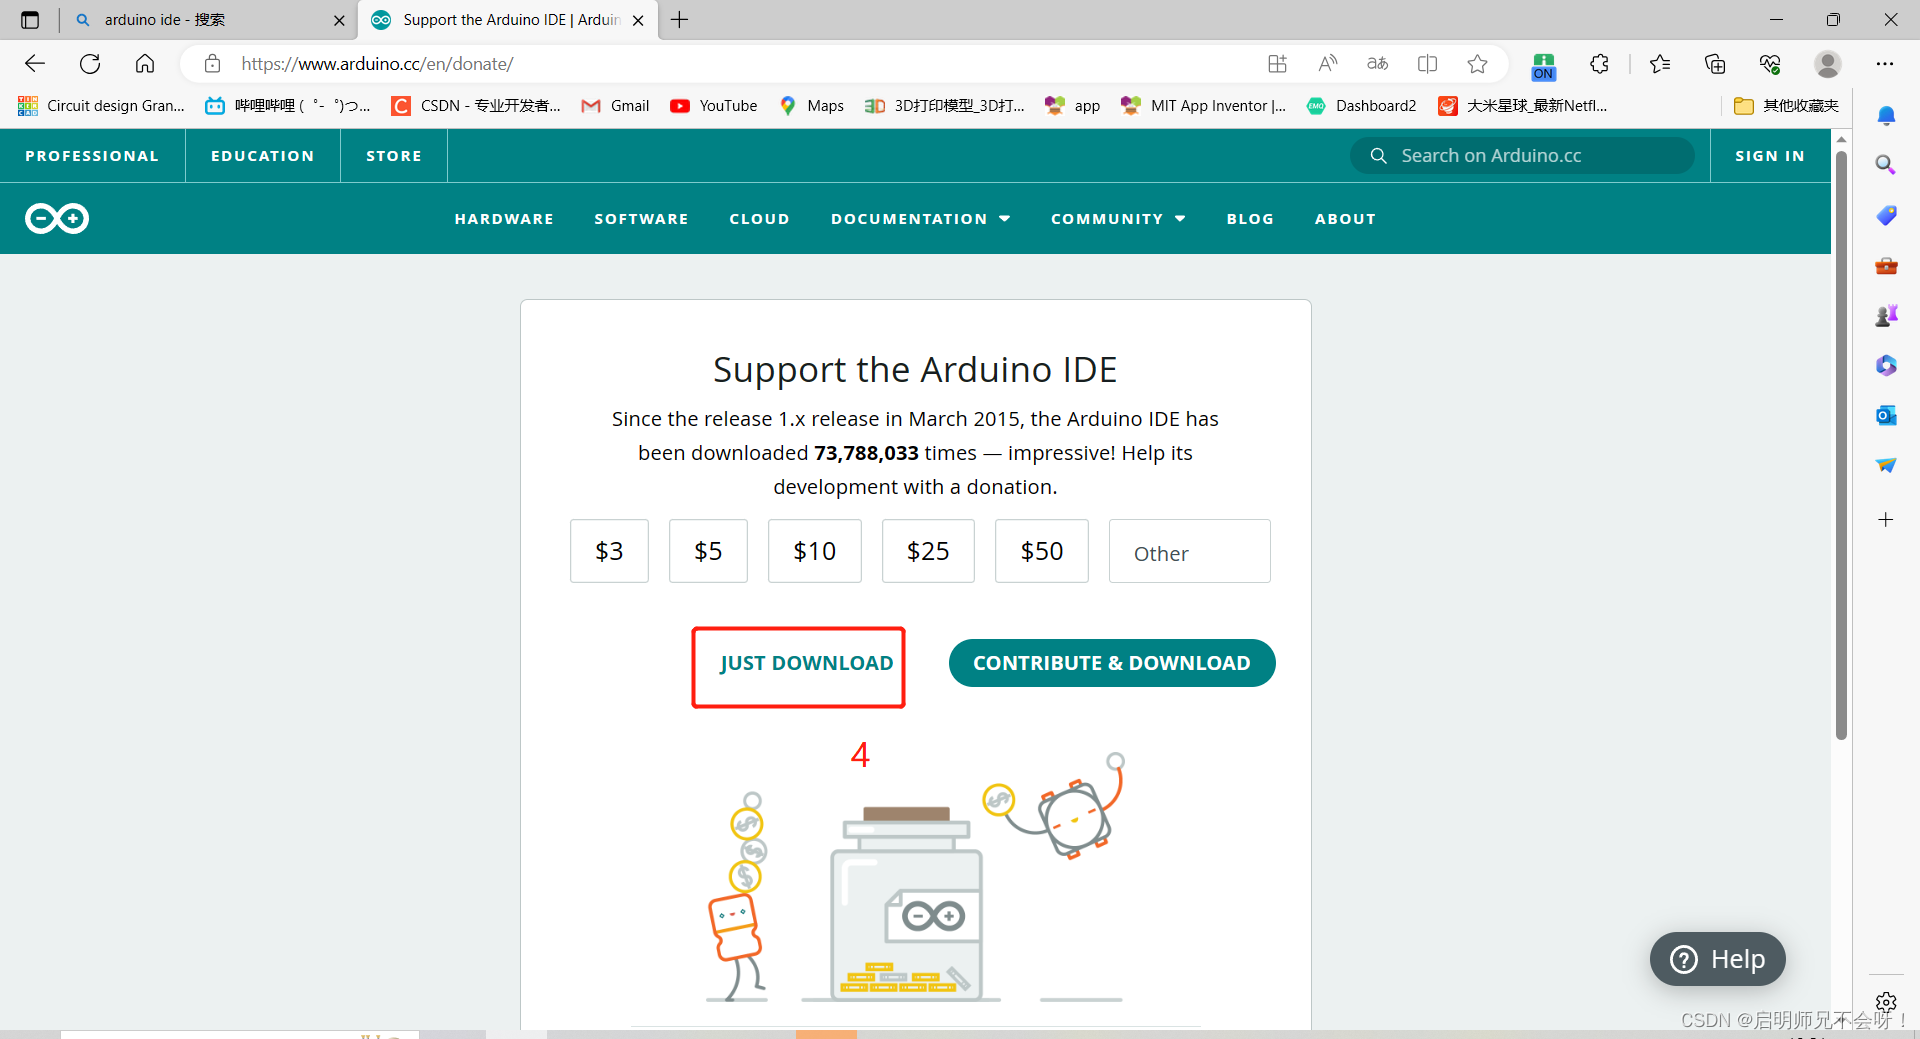The image size is (1920, 1039).
Task: Add this page to favorites star
Action: click(x=1478, y=64)
